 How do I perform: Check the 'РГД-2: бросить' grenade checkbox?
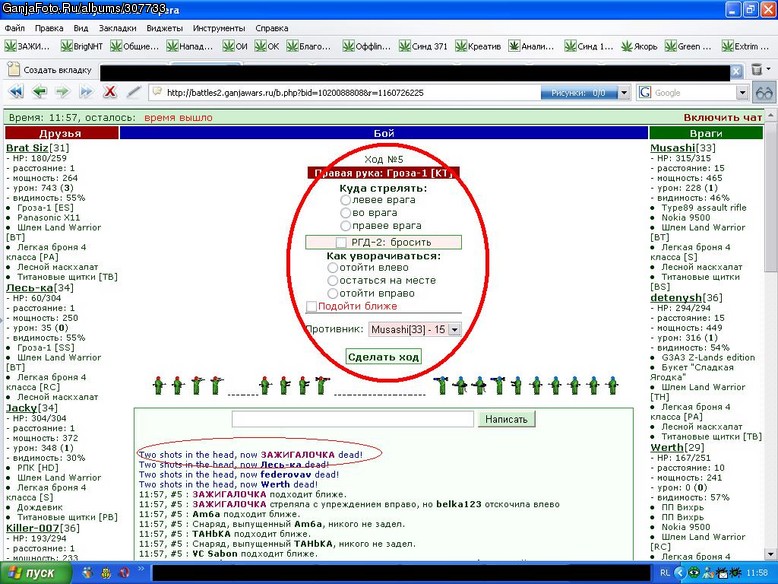[x=341, y=243]
